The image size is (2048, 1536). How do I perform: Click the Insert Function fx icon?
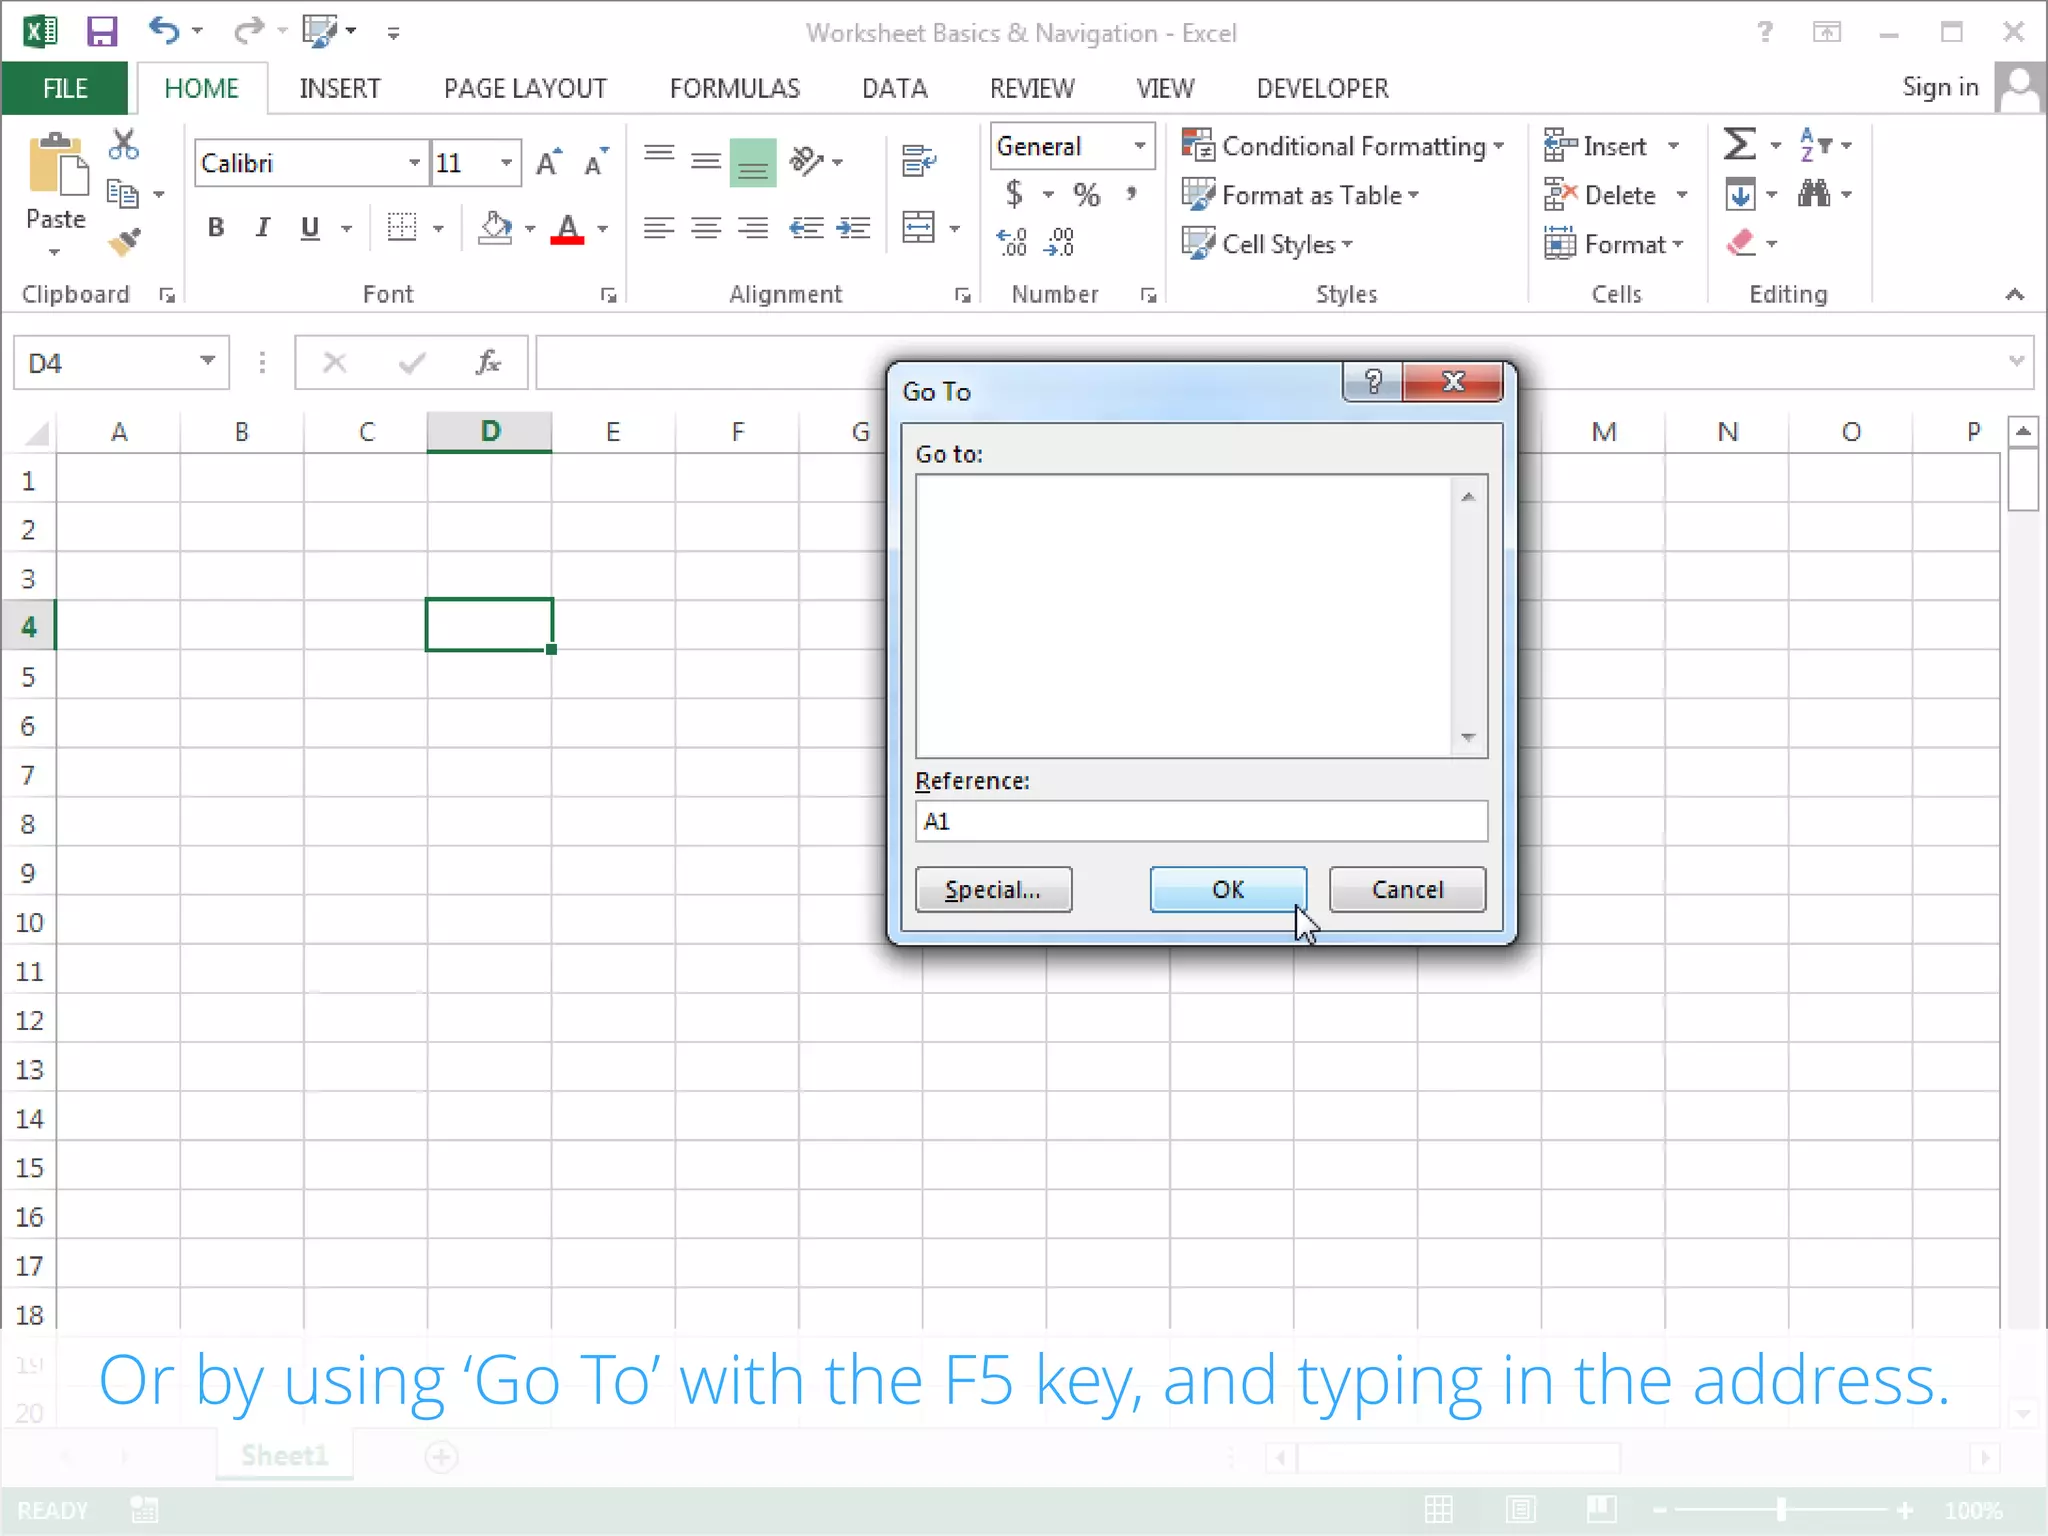click(488, 362)
